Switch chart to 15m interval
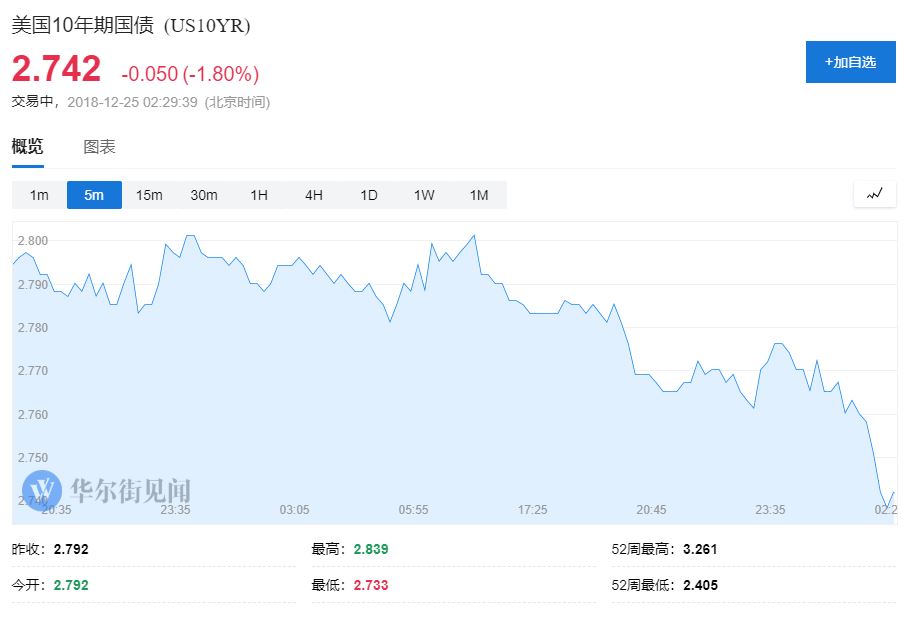The width and height of the screenshot is (917, 628). pyautogui.click(x=149, y=195)
